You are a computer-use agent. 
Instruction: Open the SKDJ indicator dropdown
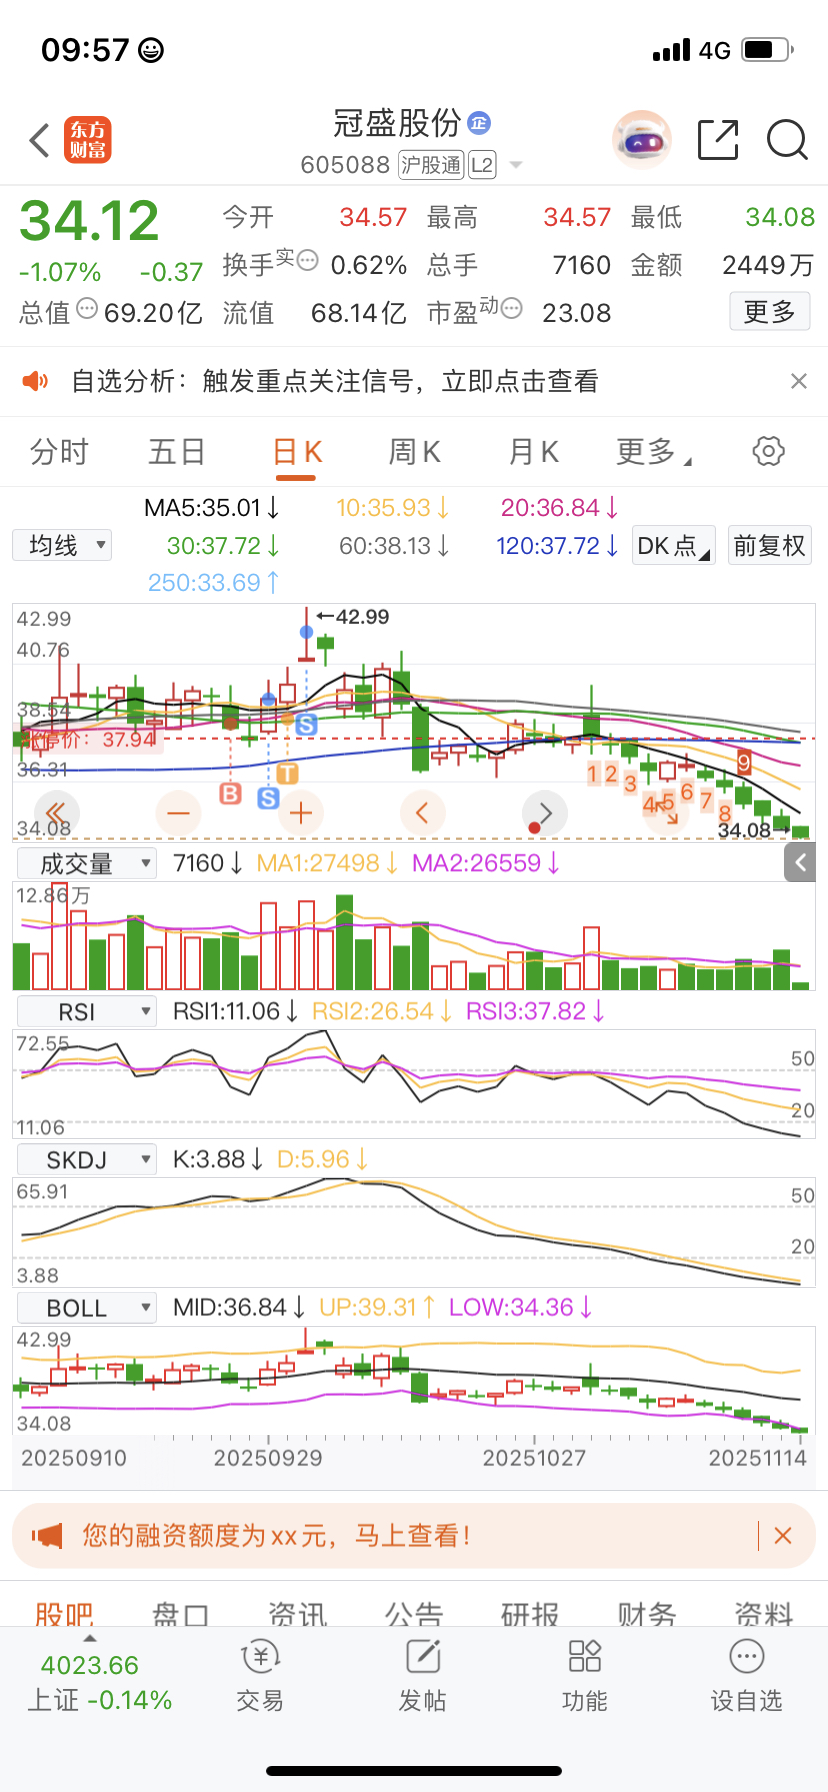coord(87,1160)
